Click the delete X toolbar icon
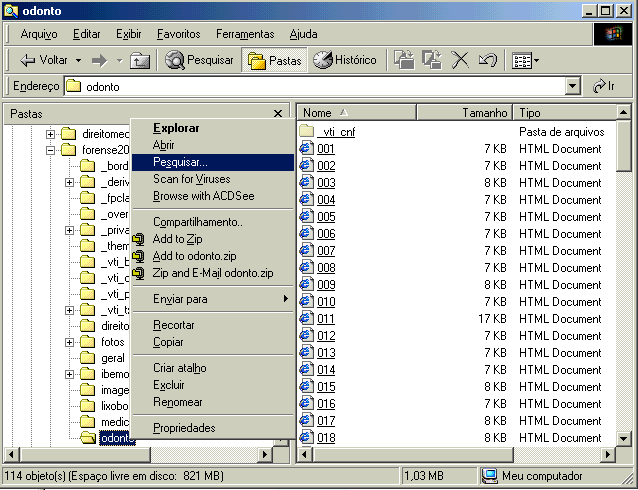This screenshot has width=638, height=490. 460,60
